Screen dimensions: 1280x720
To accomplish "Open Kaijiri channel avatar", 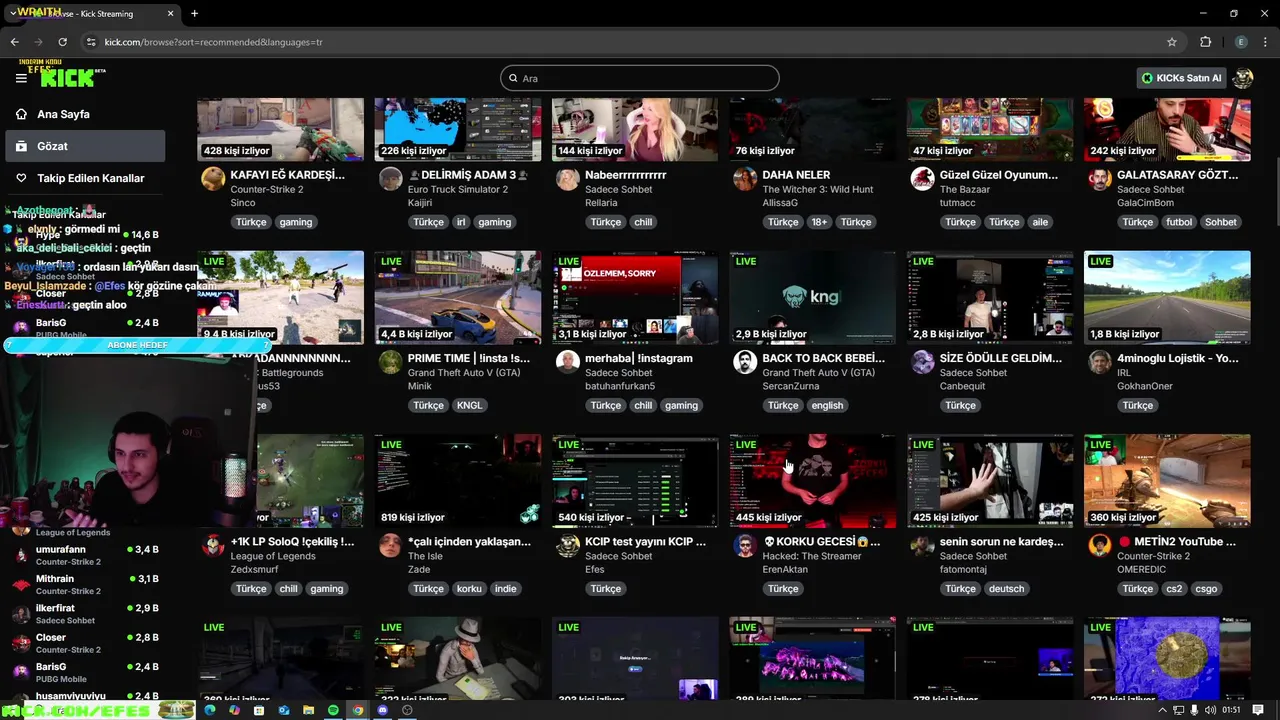I will [391, 179].
